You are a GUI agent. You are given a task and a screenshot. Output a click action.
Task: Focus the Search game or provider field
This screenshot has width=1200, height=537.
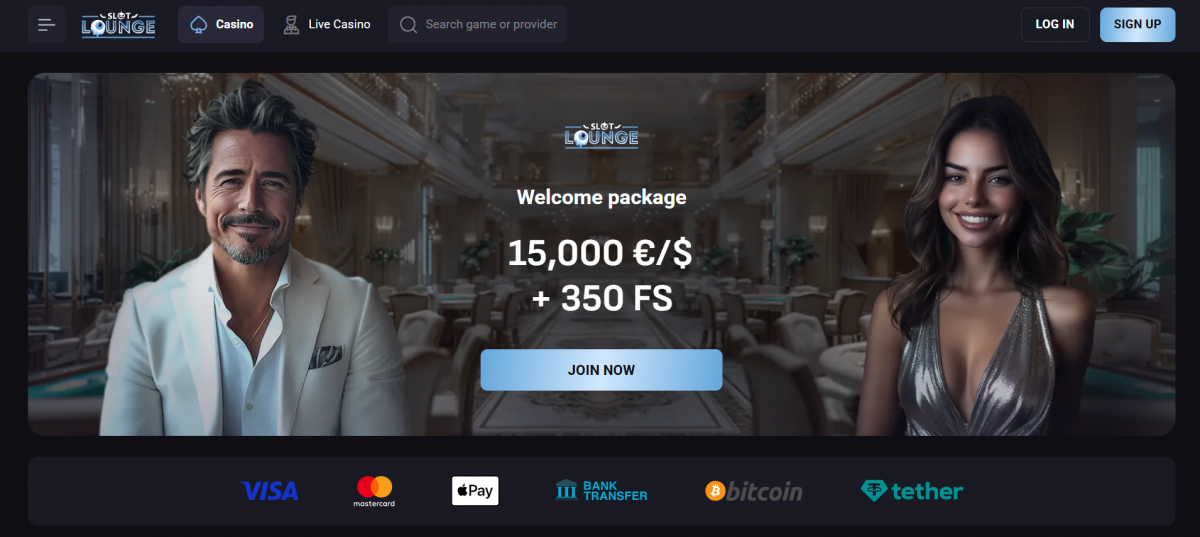477,24
